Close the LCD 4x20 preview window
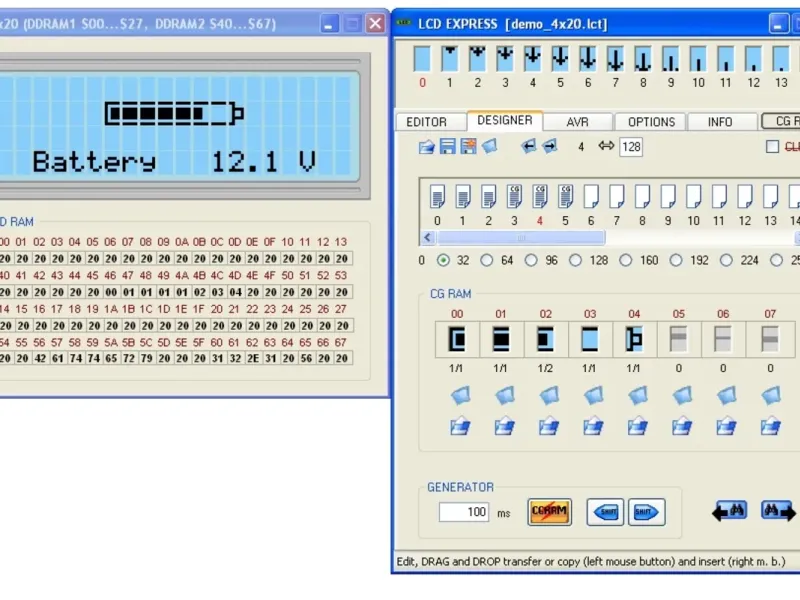The width and height of the screenshot is (800, 600). click(x=376, y=23)
